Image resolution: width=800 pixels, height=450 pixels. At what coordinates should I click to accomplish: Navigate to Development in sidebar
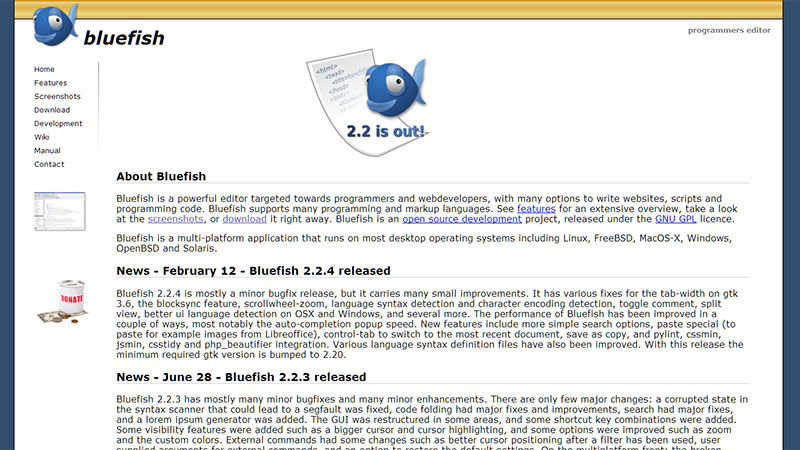[58, 123]
